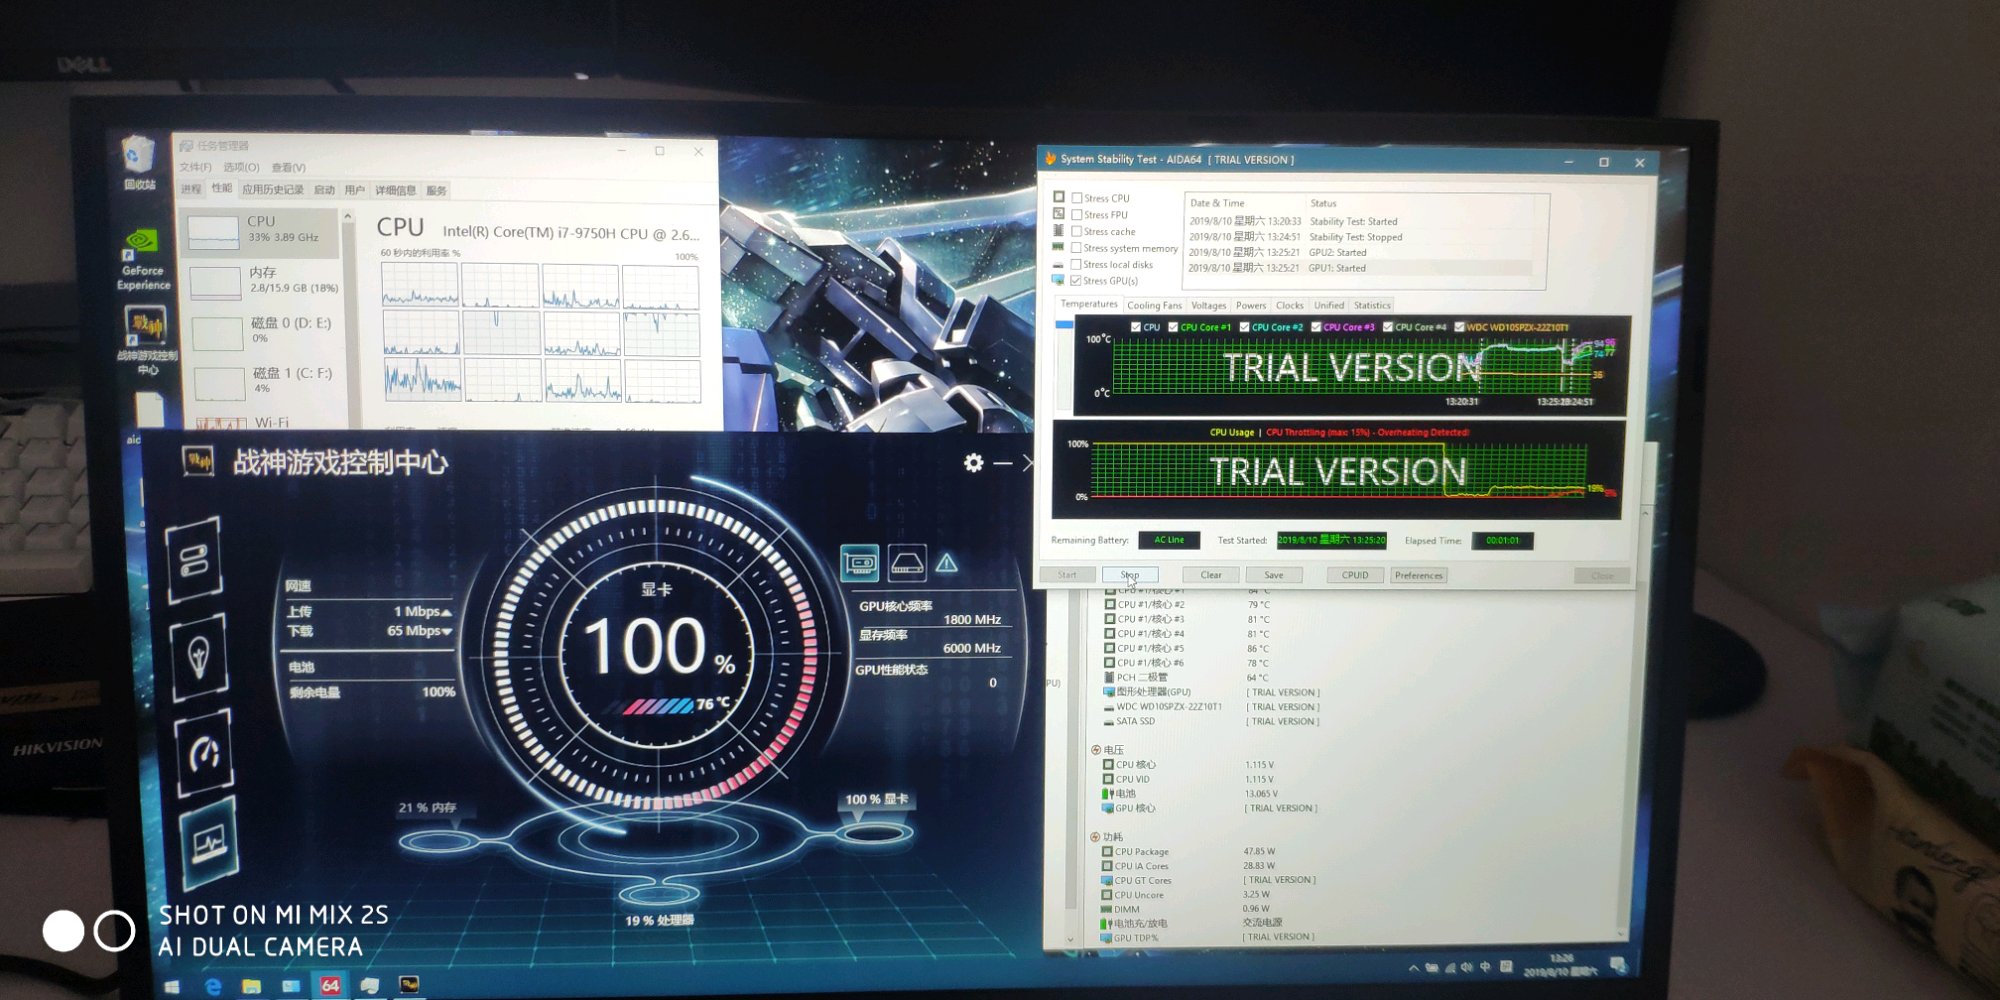Switch to the Cooling Fans tab
Viewport: 2000px width, 1000px height.
pyautogui.click(x=1154, y=305)
